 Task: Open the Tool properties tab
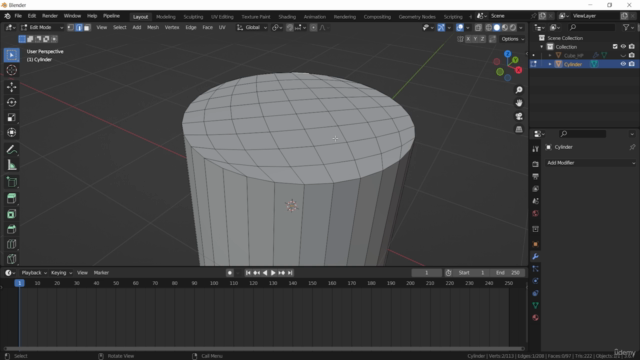[x=535, y=149]
